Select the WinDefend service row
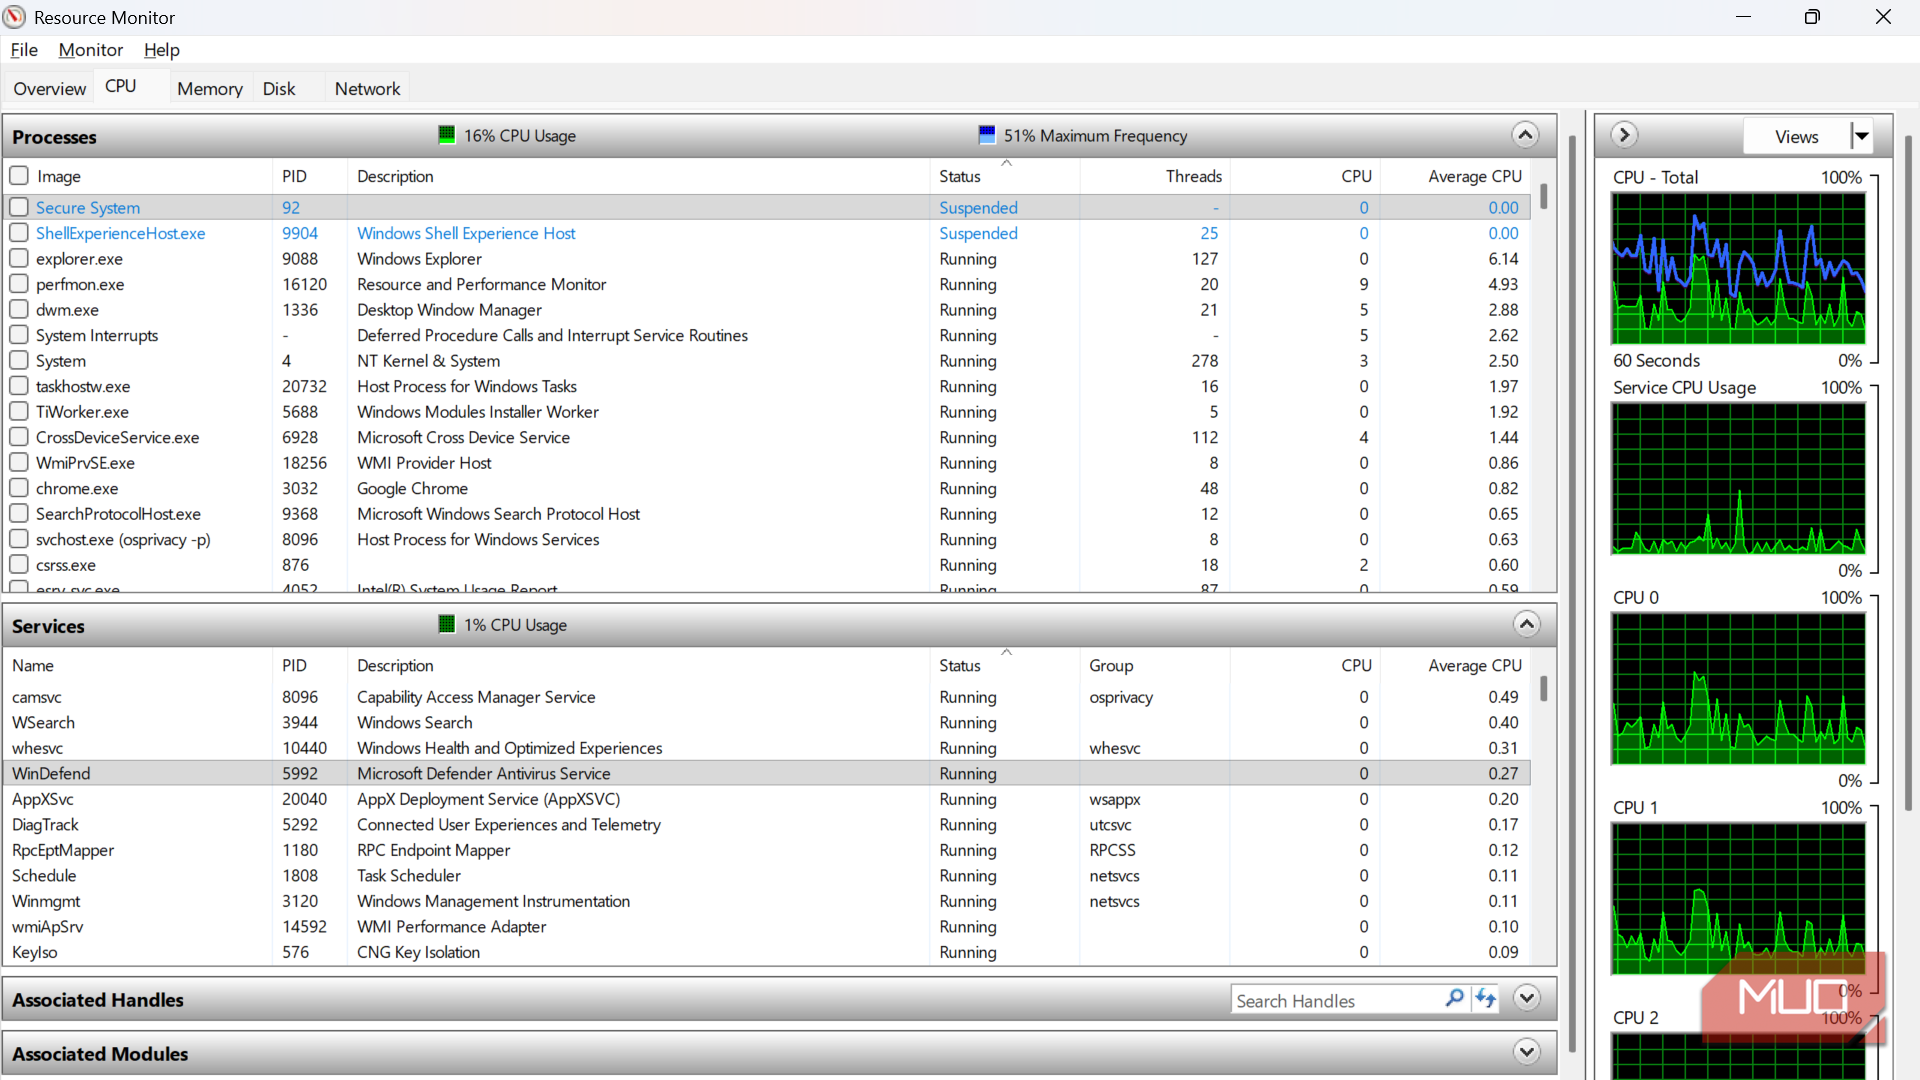This screenshot has width=1920, height=1080. 766,773
